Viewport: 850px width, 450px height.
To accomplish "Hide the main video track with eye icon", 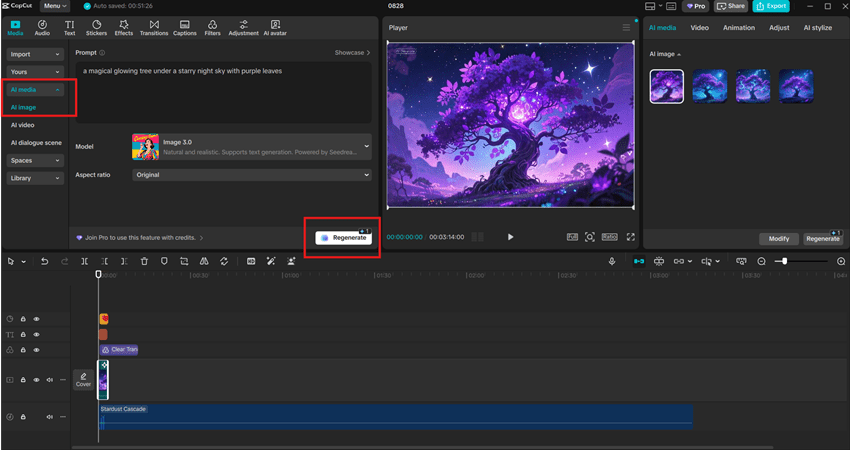I will click(x=36, y=380).
